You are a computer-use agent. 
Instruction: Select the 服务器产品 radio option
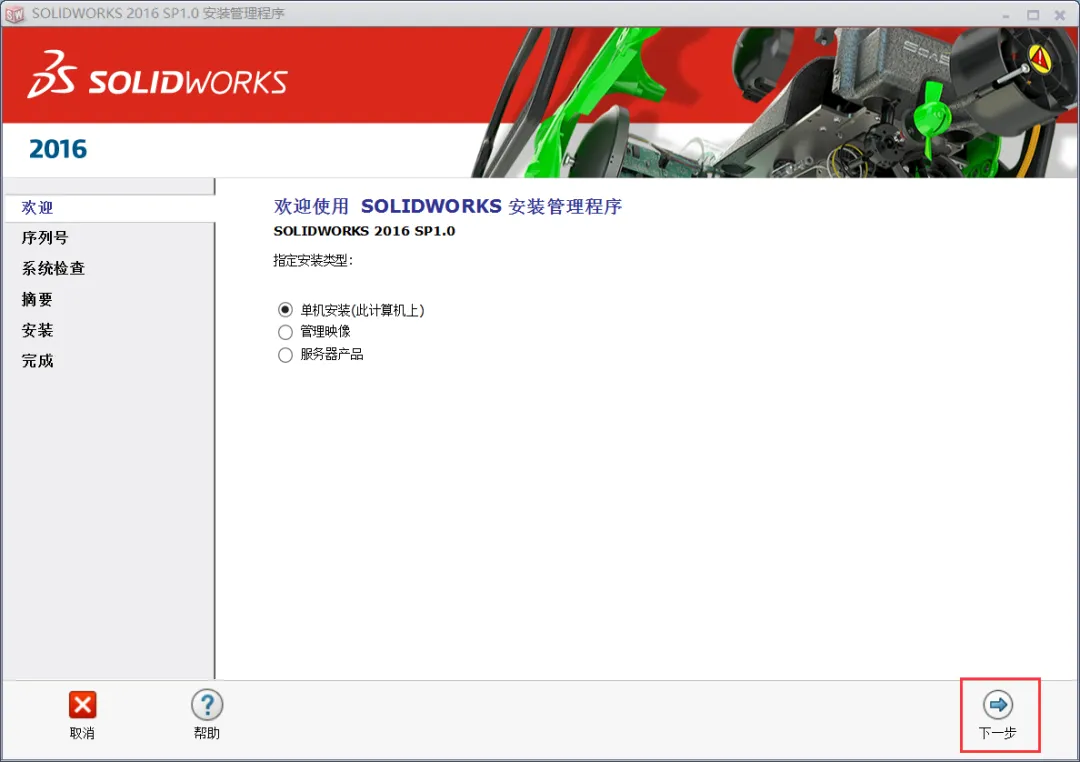click(285, 355)
